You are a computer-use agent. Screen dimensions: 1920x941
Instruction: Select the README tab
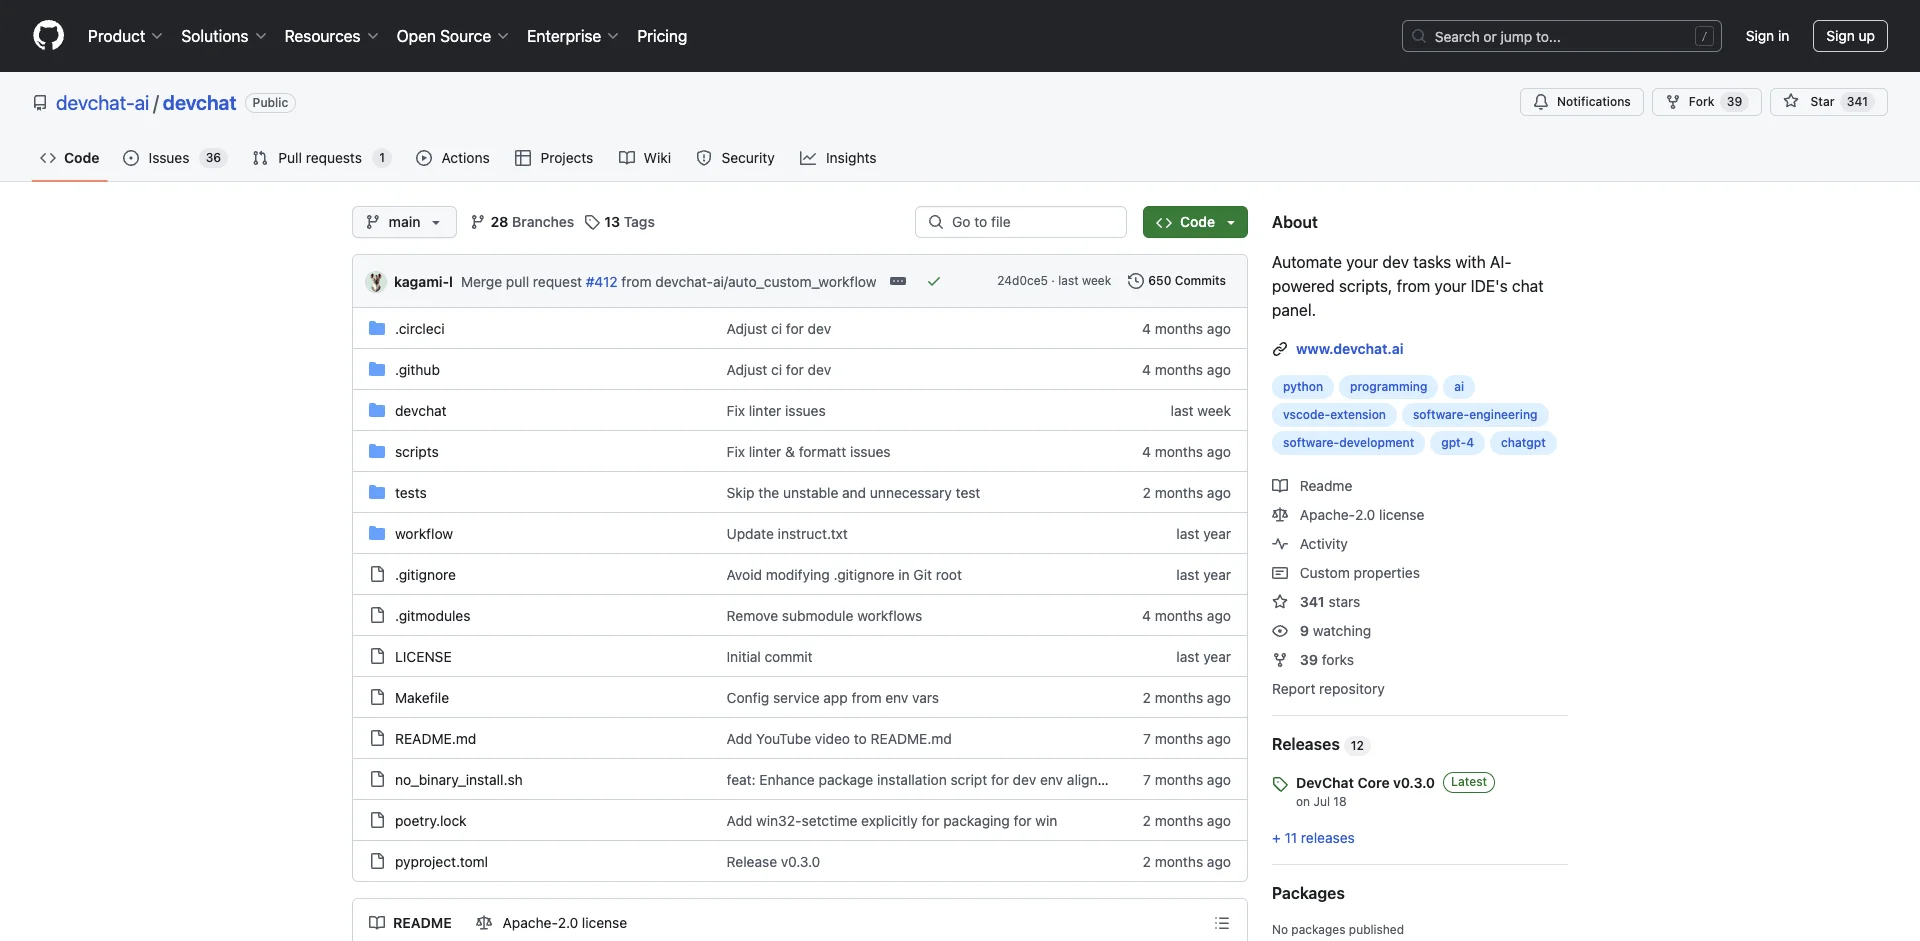tap(410, 923)
